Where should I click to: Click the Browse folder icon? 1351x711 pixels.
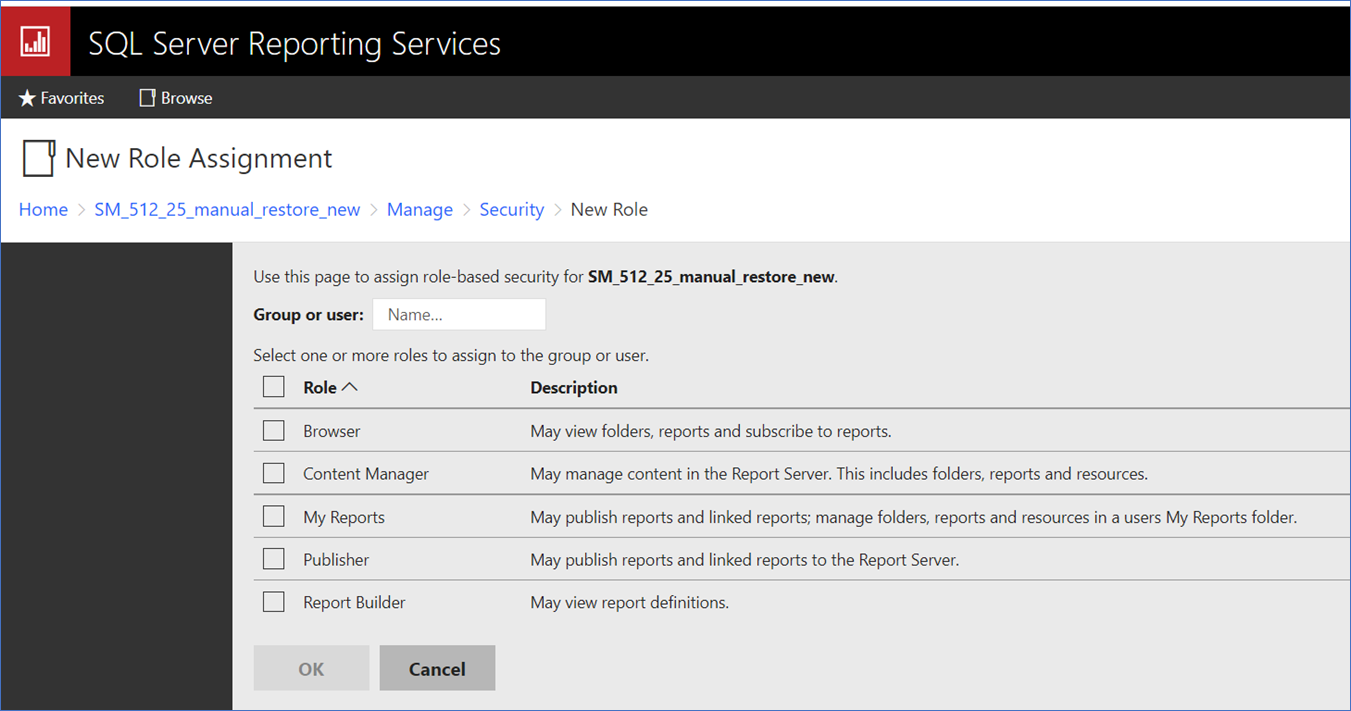146,97
